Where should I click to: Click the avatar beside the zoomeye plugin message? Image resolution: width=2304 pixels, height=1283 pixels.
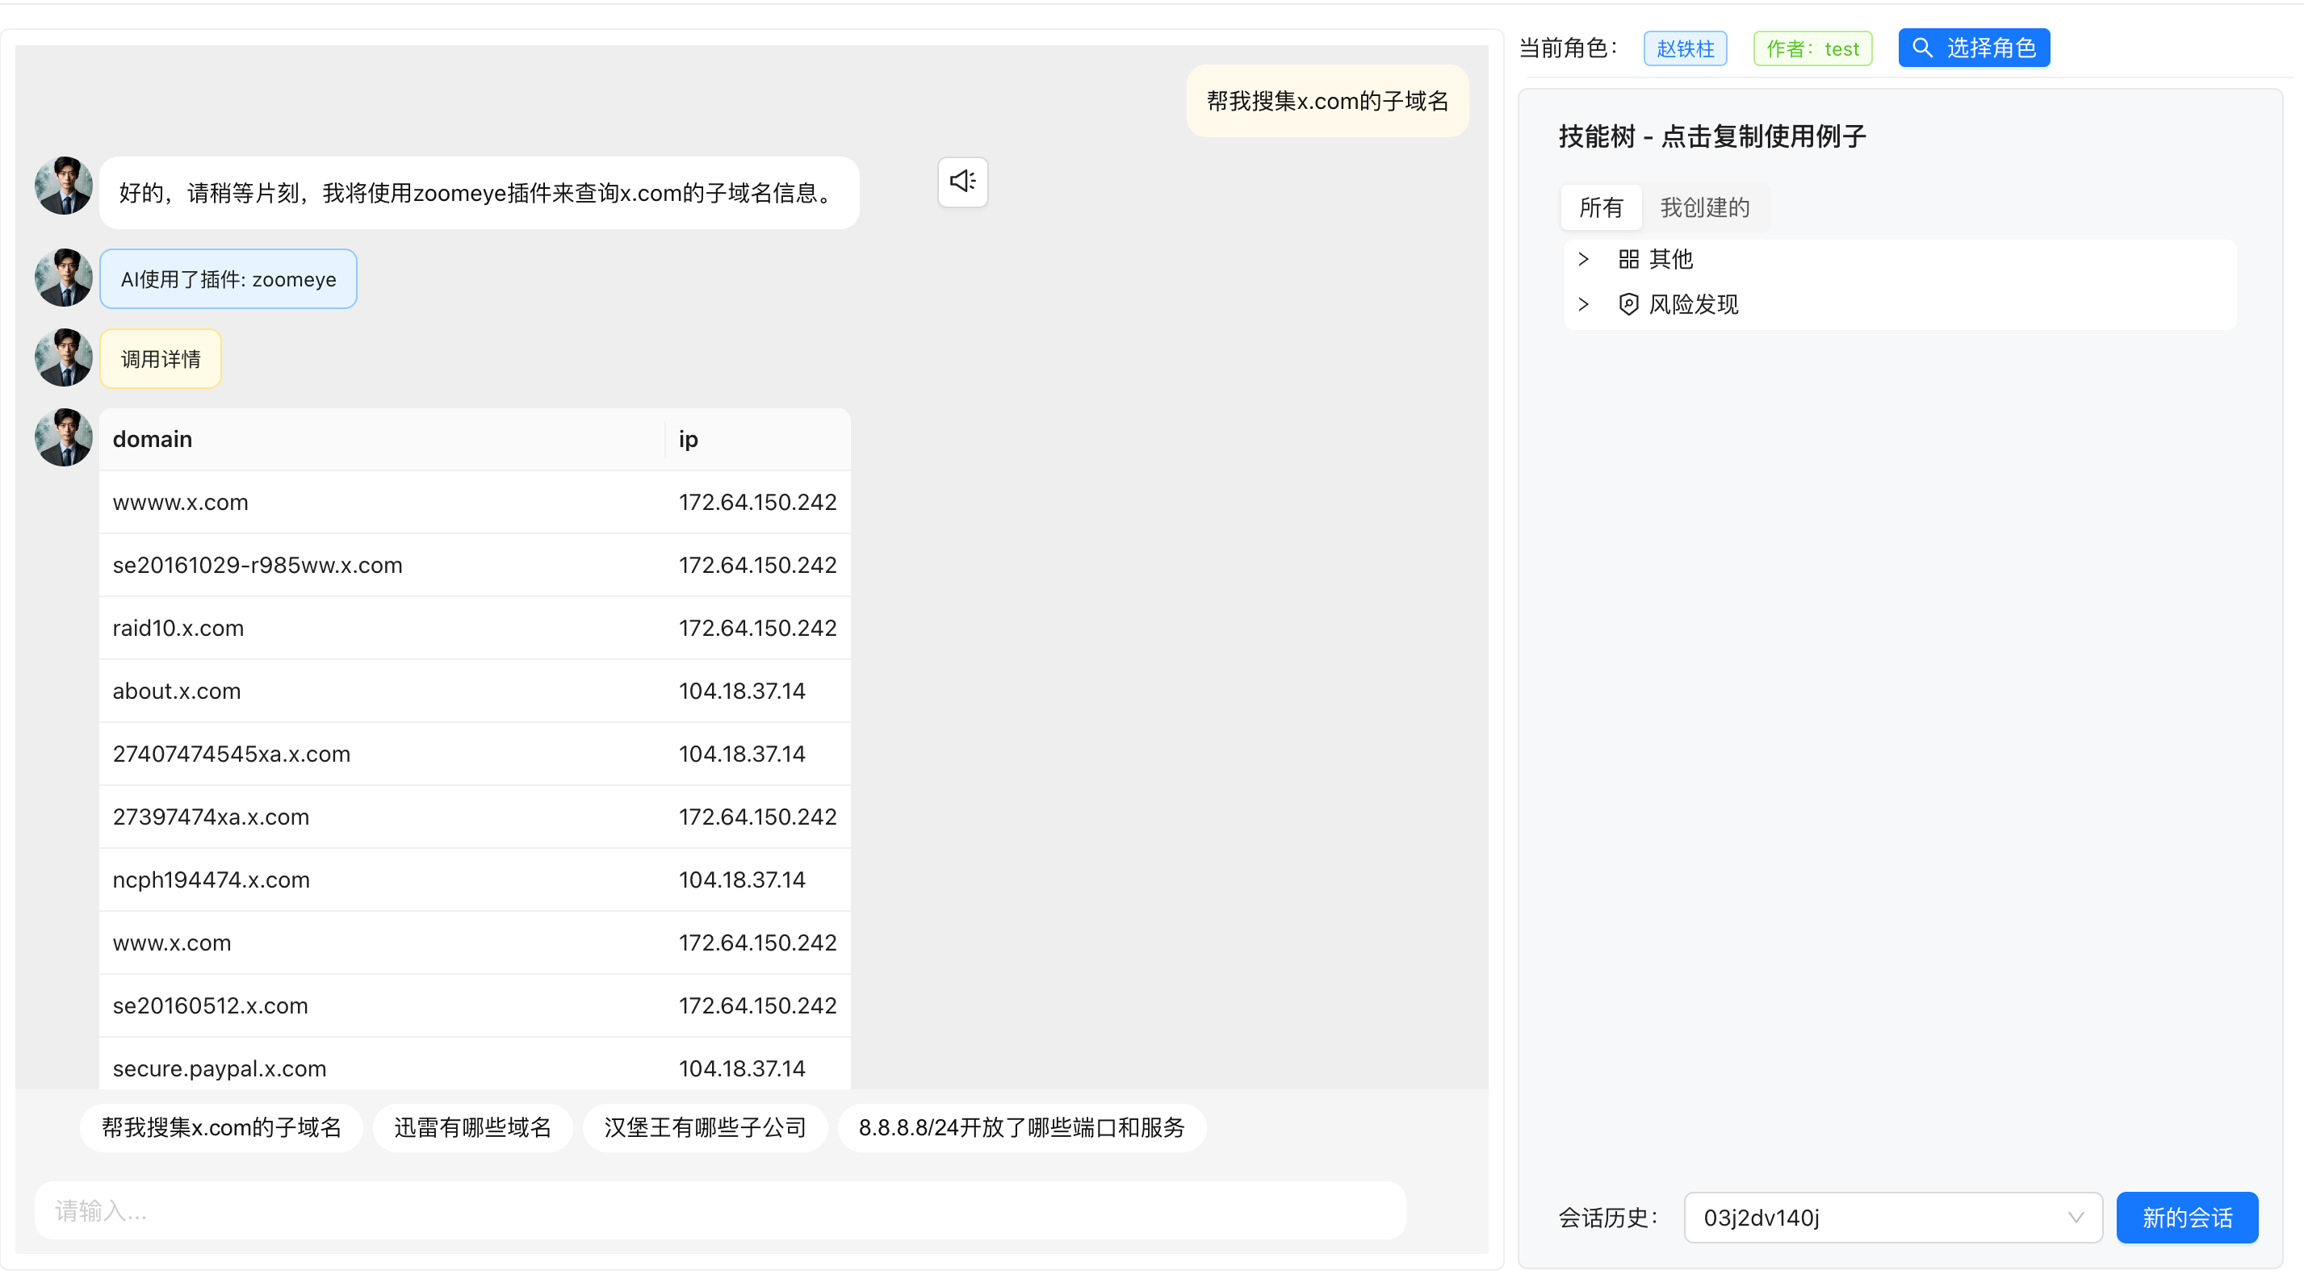[63, 278]
